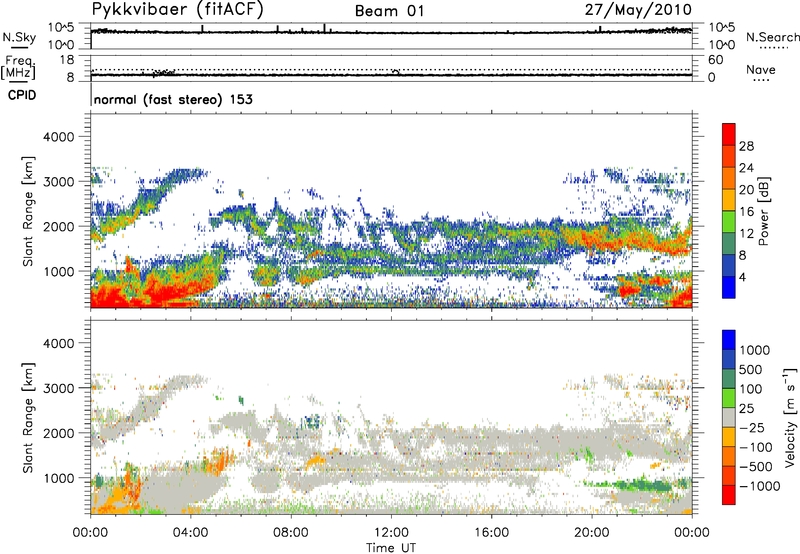Click the 'Pykkvibaer (fitACF)' plot title

point(178,10)
